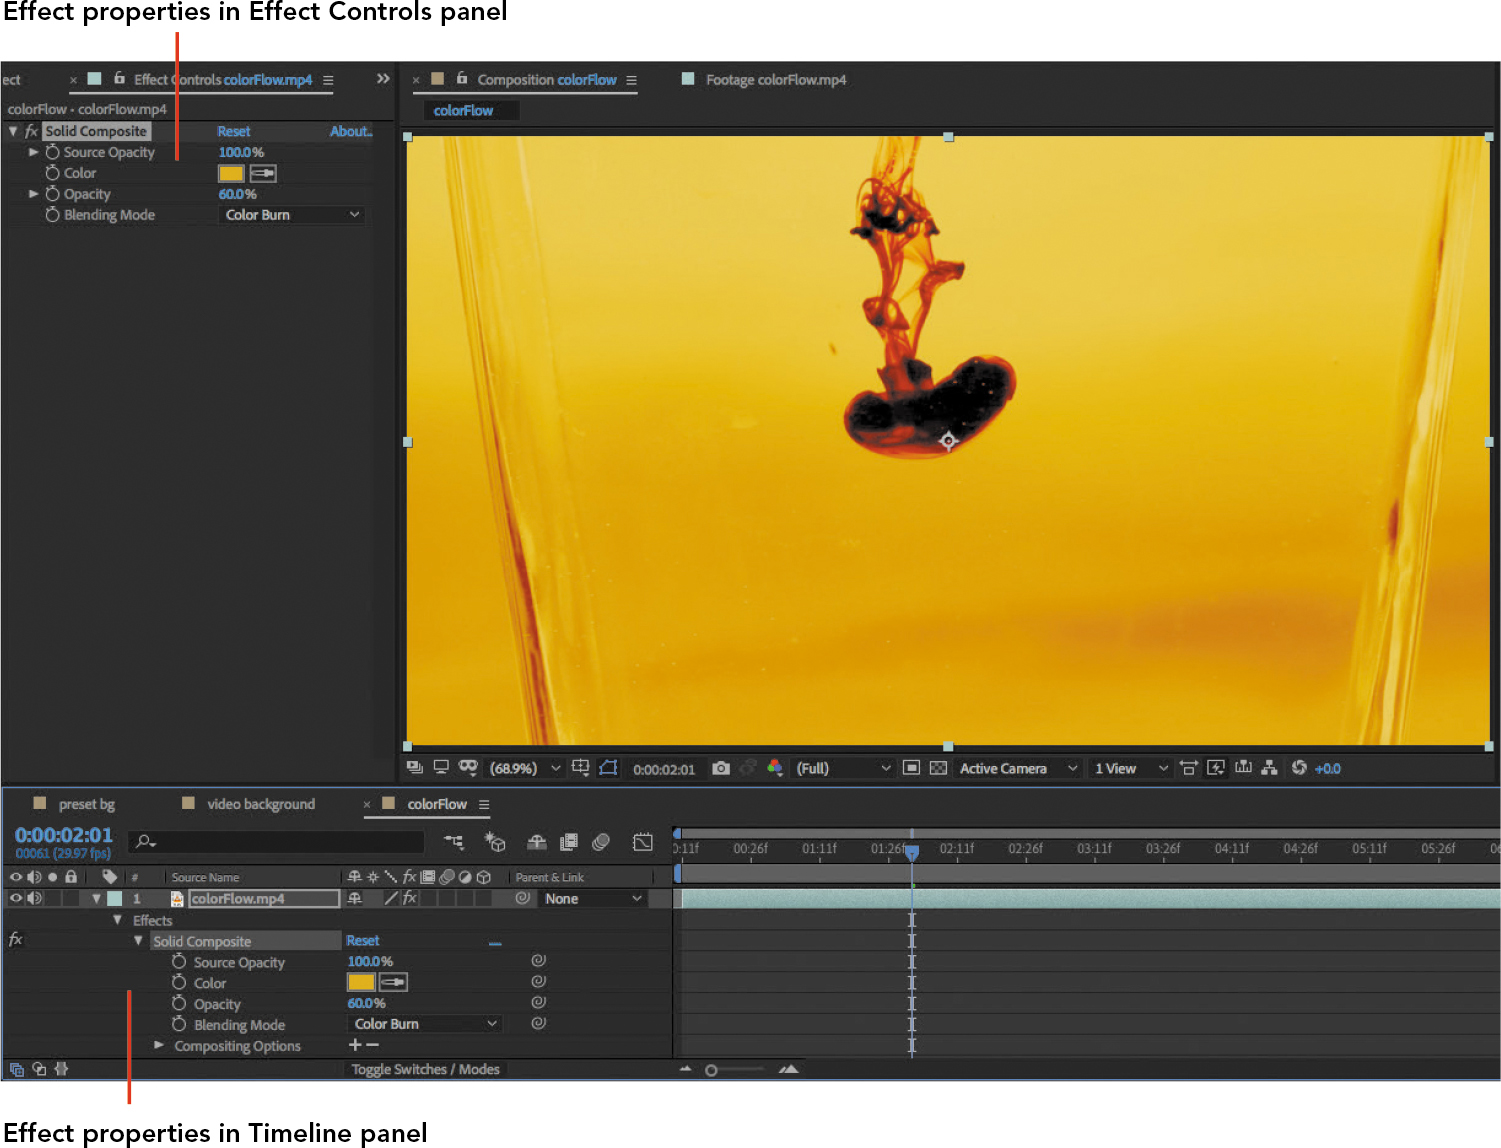Open show channel and color management icon

tap(775, 768)
